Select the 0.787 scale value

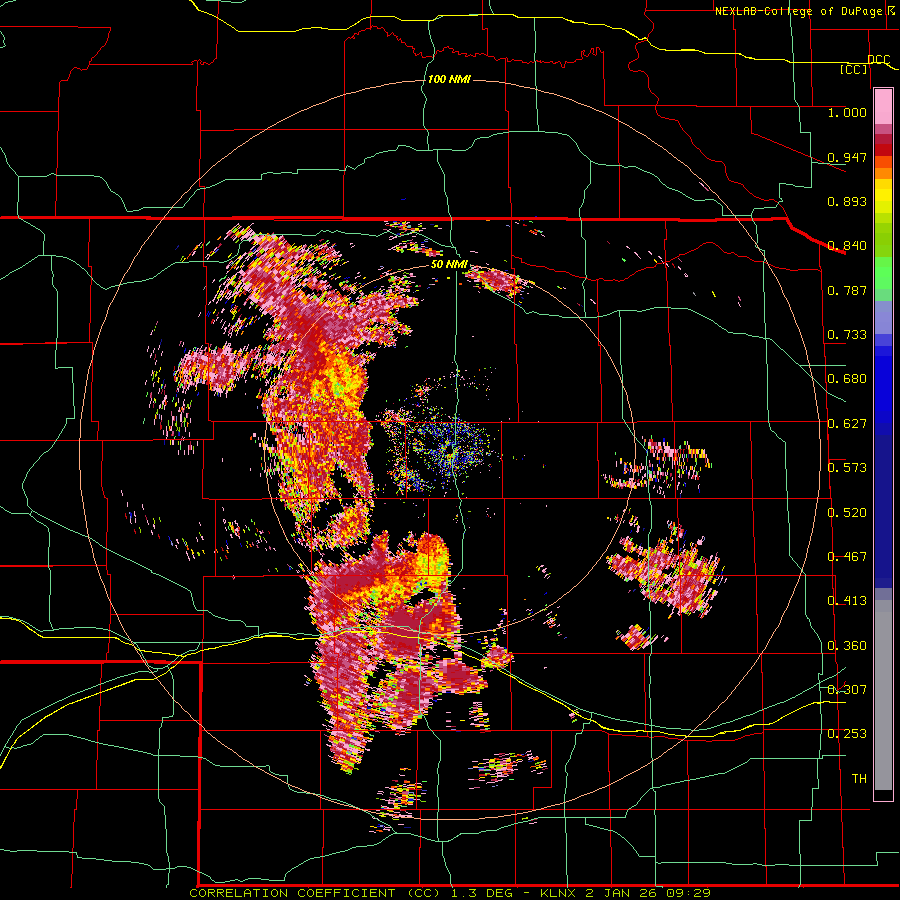[x=847, y=290]
